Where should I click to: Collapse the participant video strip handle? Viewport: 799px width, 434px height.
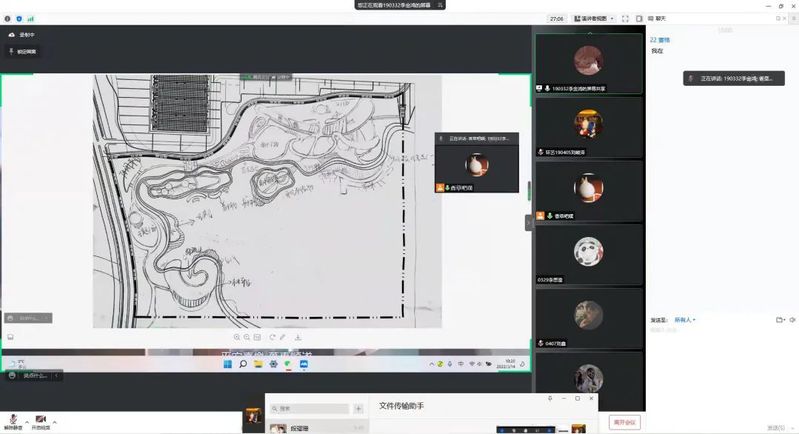coord(529,223)
